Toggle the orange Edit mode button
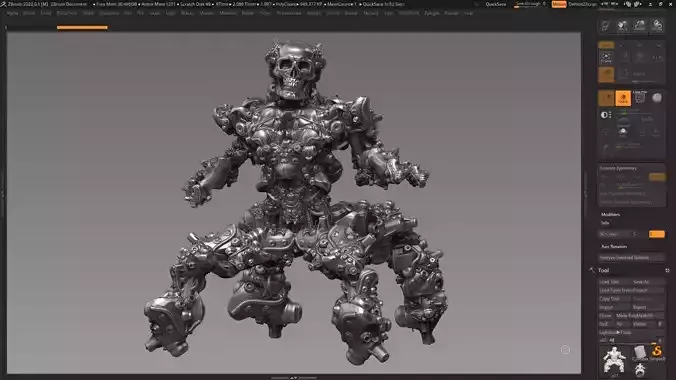Screen dimensions: 676x380 click(606, 45)
